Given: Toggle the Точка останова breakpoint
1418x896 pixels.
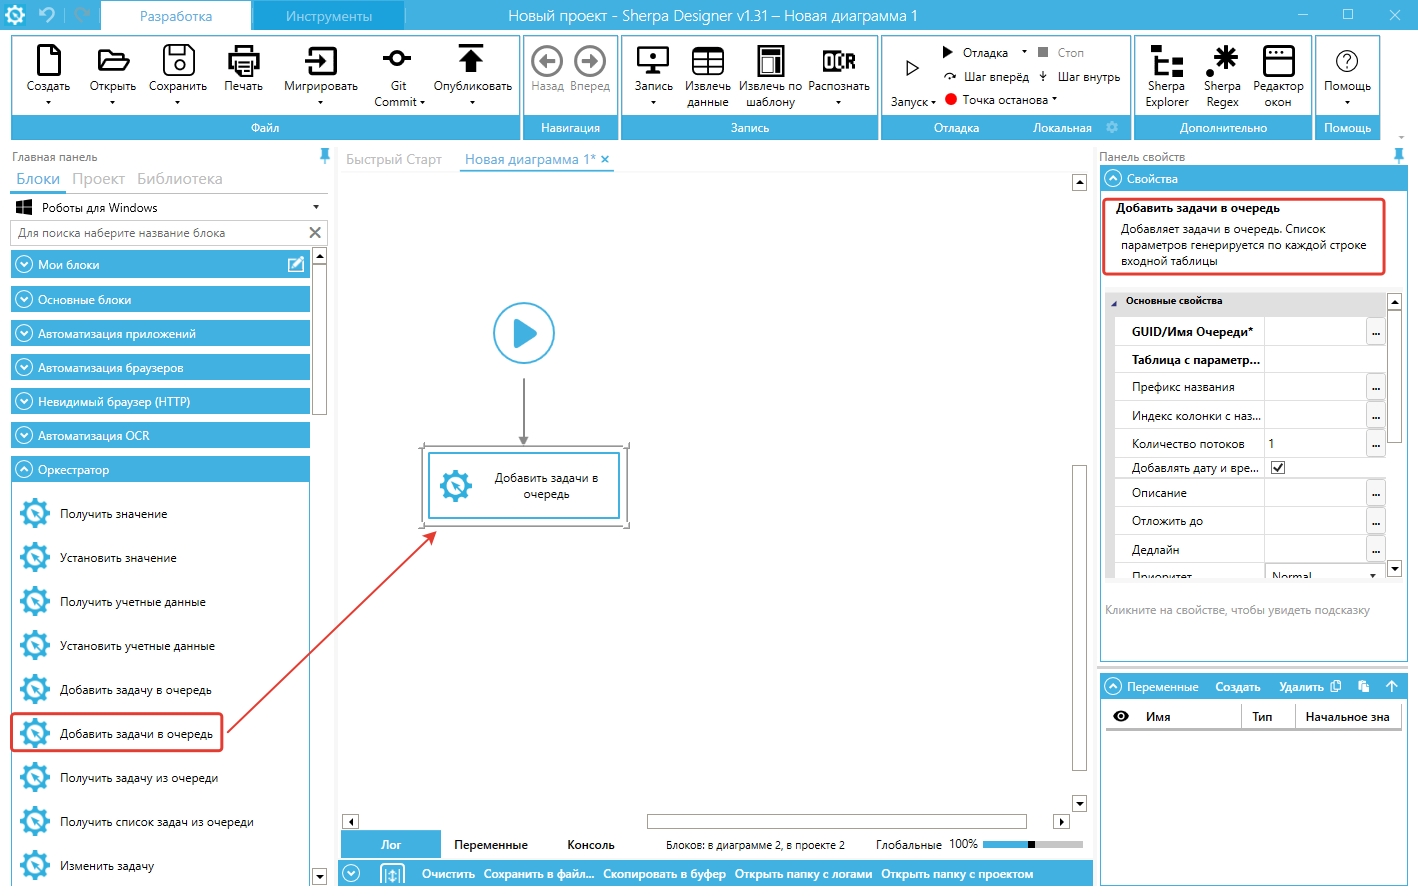Looking at the screenshot, I should 951,100.
